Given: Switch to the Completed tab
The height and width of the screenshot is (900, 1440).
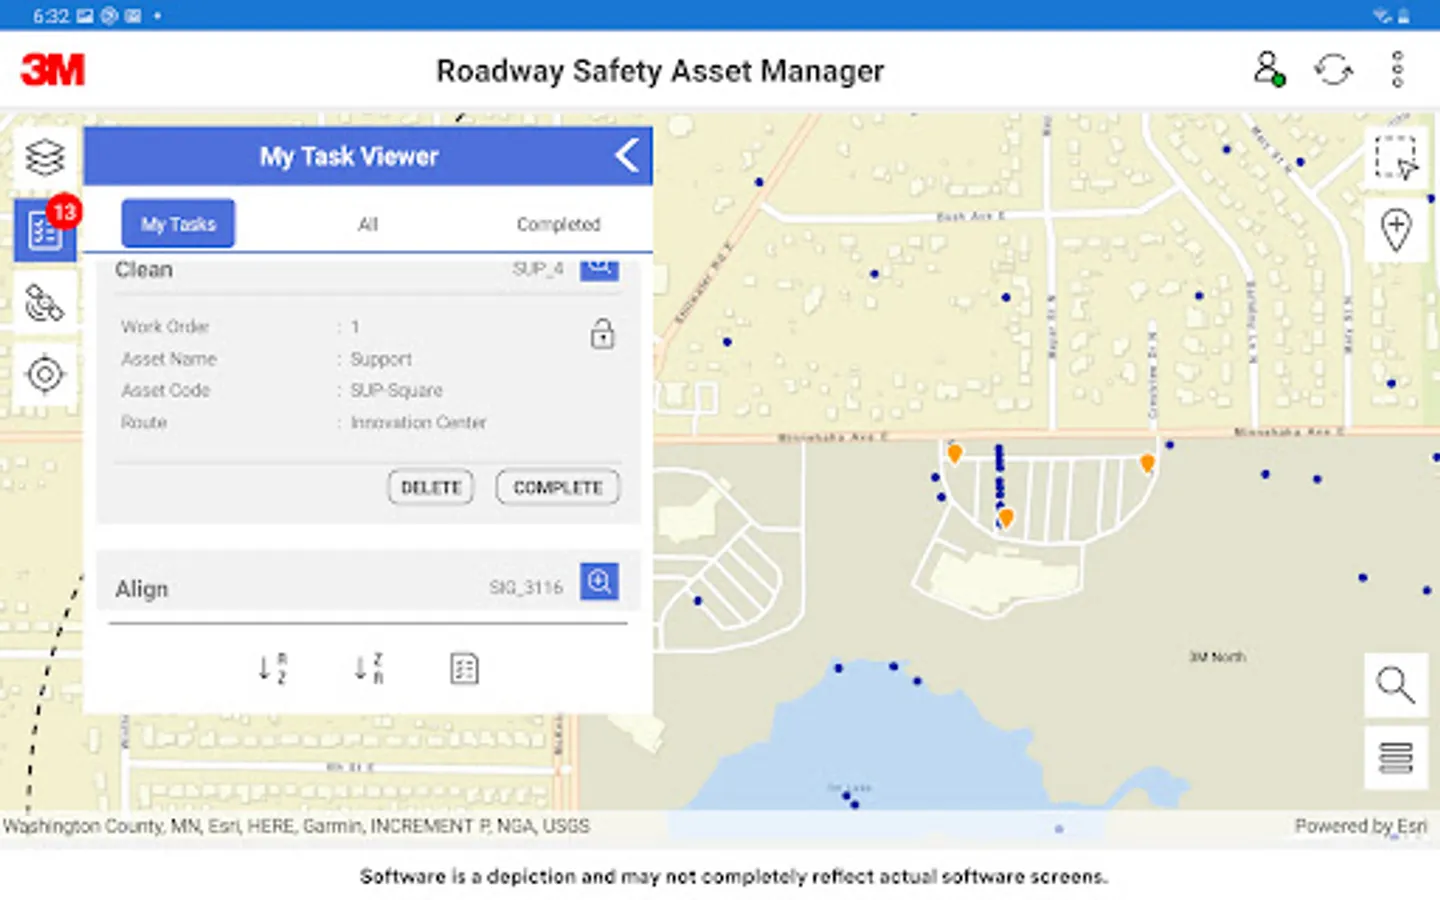Looking at the screenshot, I should pyautogui.click(x=558, y=224).
